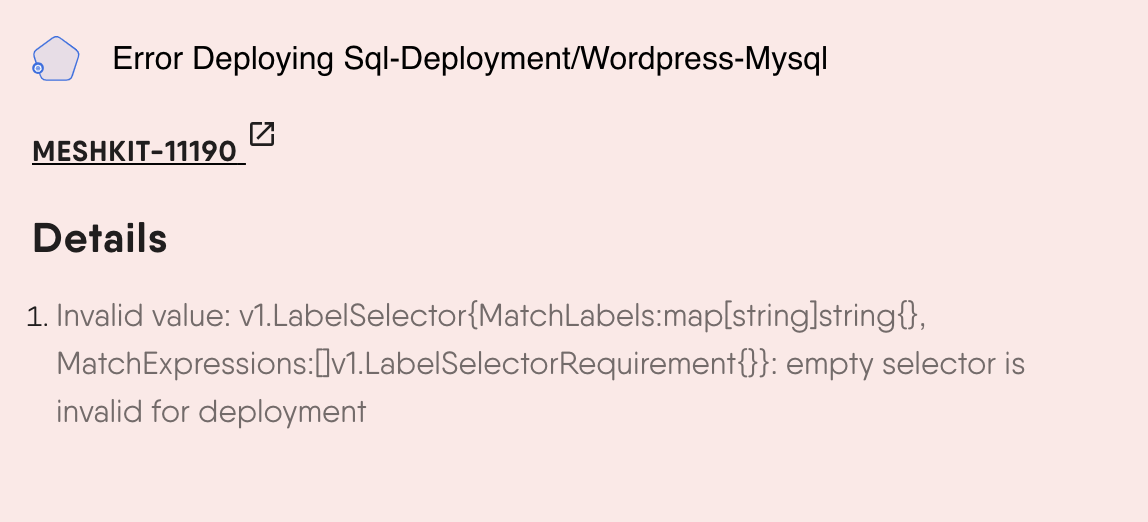Click the 'MatchExpressions' word in the error detail
Viewport: 1148px width, 522px height.
[x=180, y=363]
